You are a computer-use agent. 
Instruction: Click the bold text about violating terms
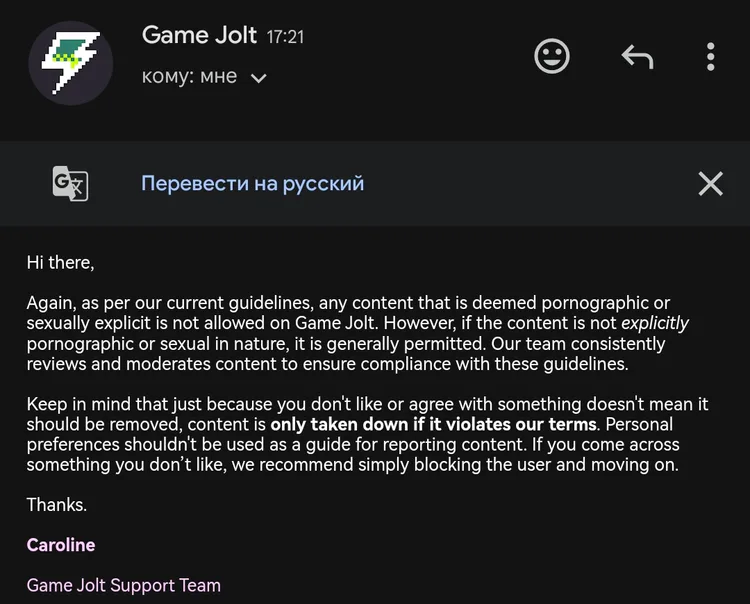pyautogui.click(x=433, y=424)
